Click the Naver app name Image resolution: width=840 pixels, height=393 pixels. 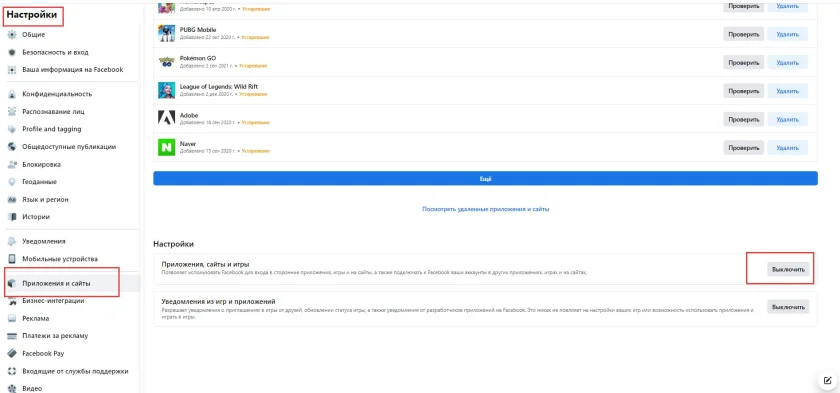pos(188,144)
